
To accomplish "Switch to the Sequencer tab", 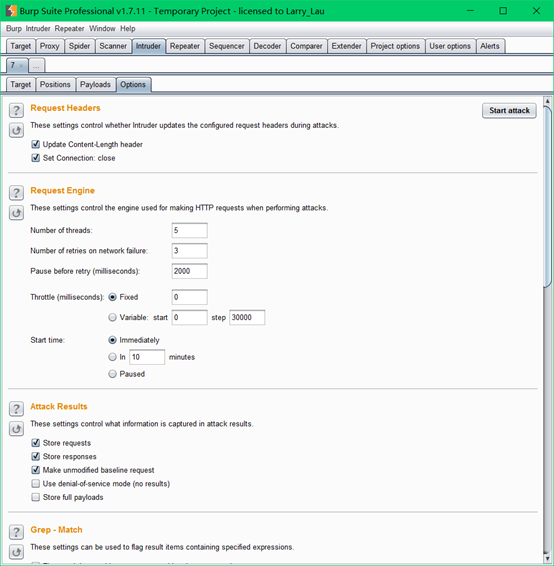I will pos(227,46).
